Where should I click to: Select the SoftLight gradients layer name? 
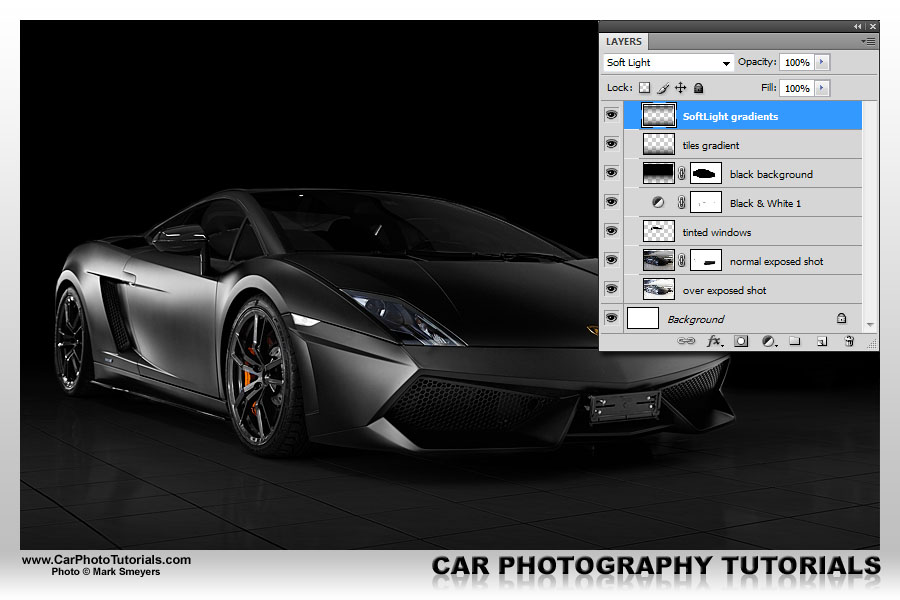[730, 116]
